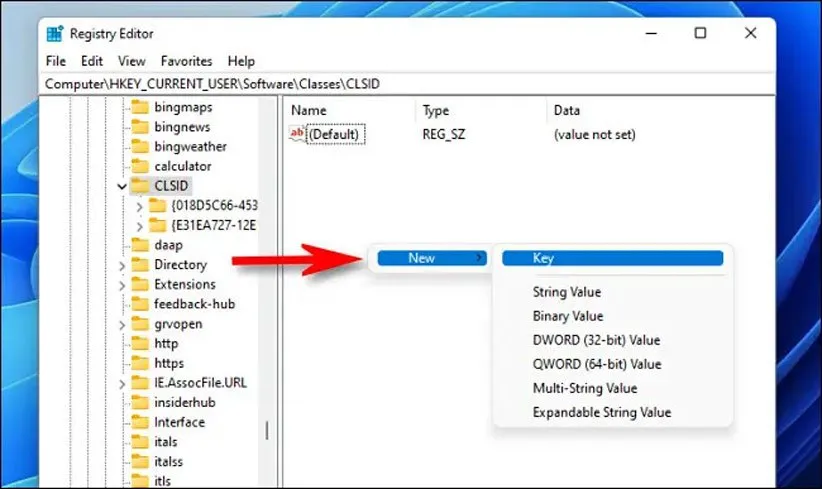Image resolution: width=822 pixels, height=489 pixels.
Task: Choose Key from the New submenu
Action: [x=612, y=258]
